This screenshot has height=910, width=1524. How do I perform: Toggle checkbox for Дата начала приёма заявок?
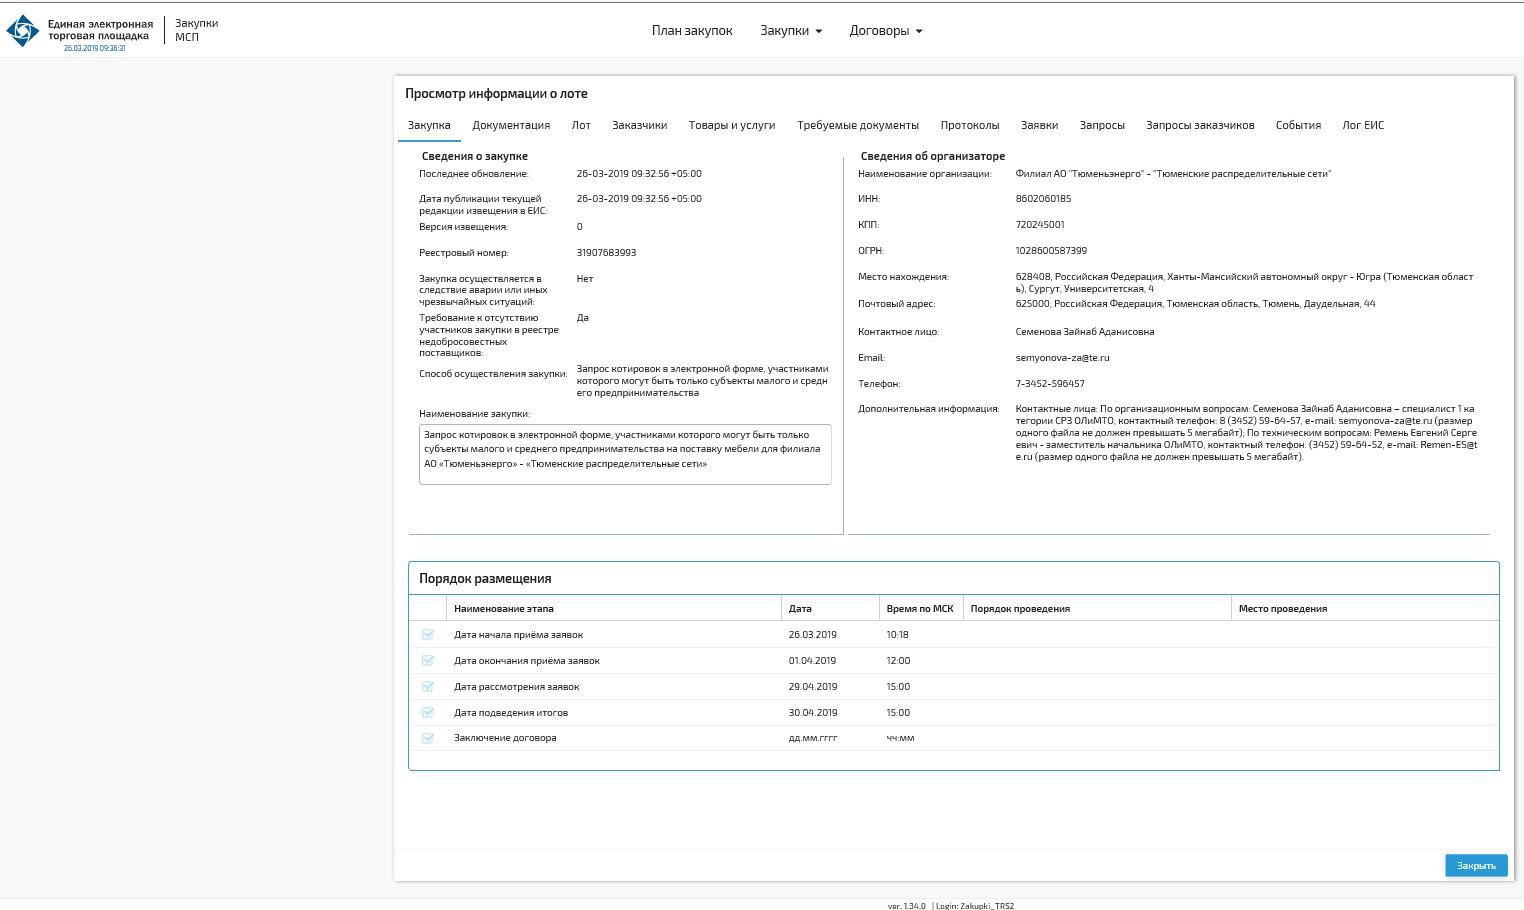click(428, 635)
